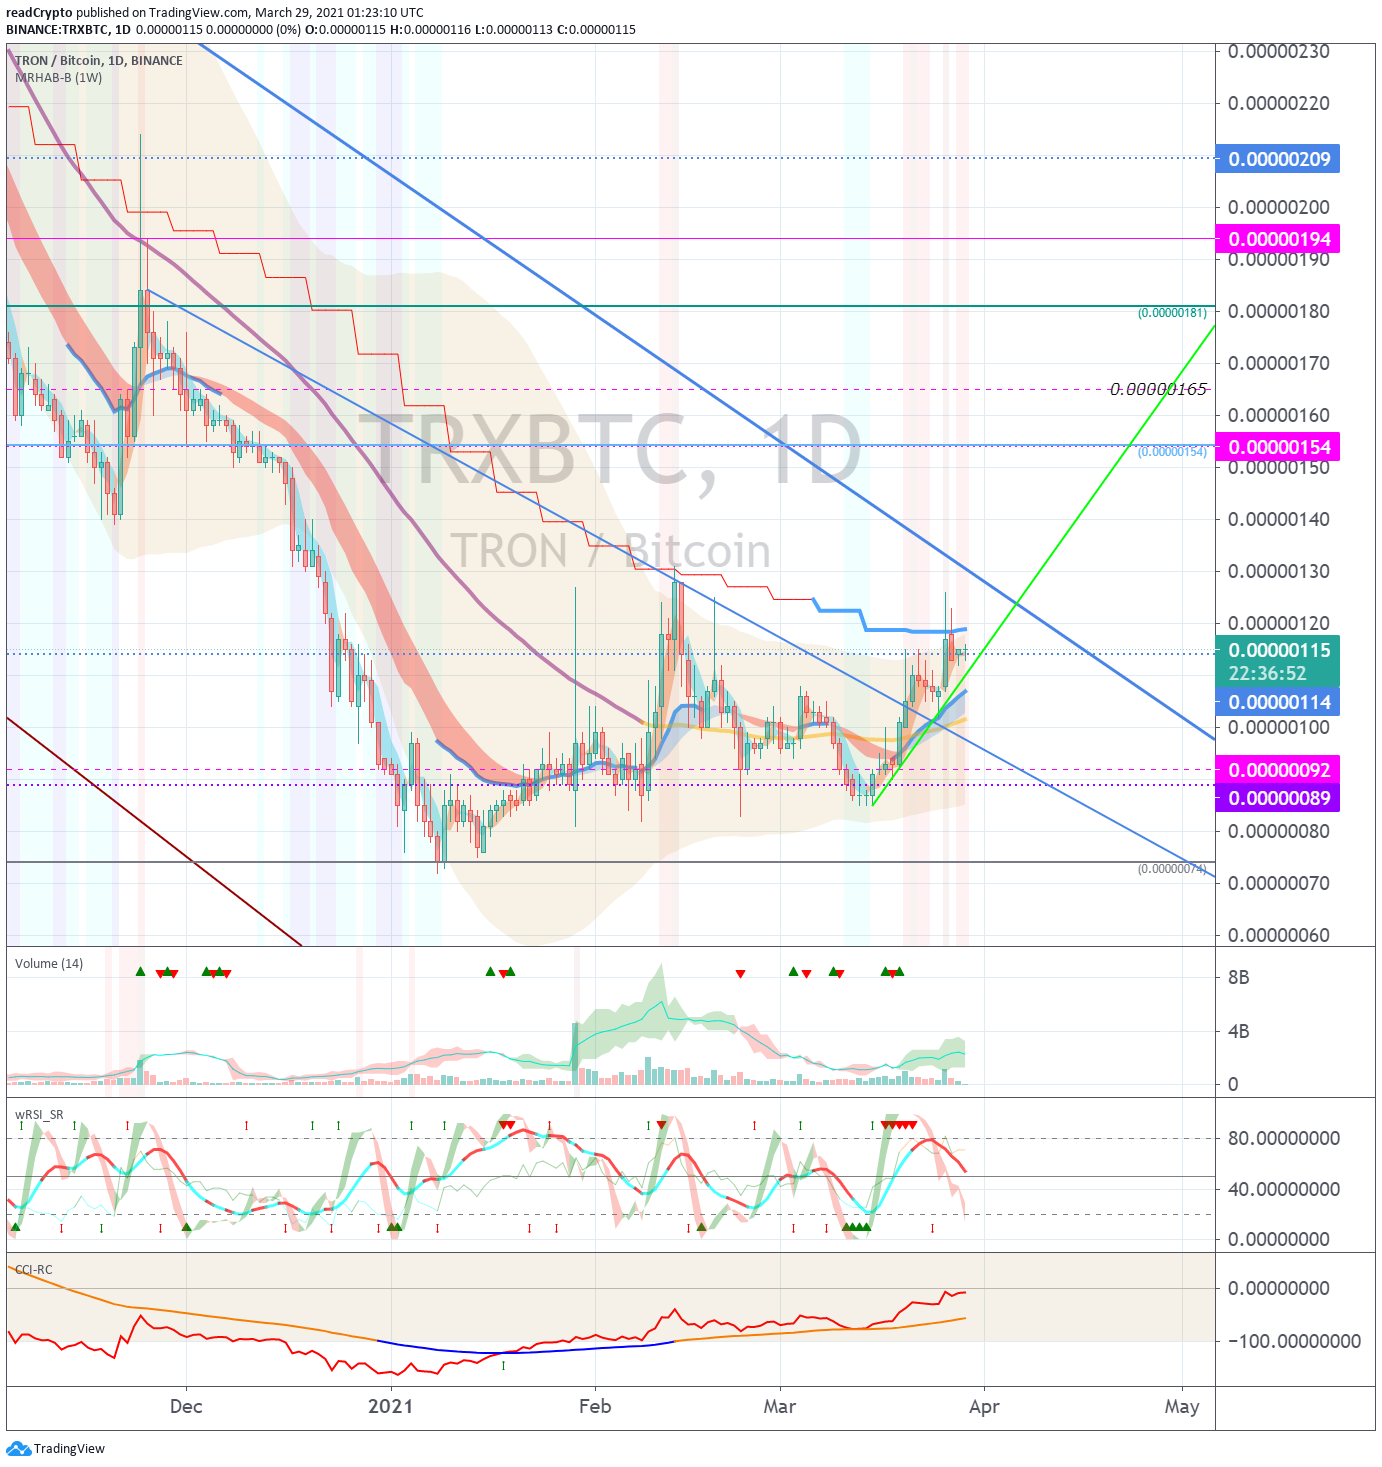This screenshot has height=1467, width=1382.
Task: Click the -100.00000000 CCI axis label
Action: [x=1294, y=1341]
